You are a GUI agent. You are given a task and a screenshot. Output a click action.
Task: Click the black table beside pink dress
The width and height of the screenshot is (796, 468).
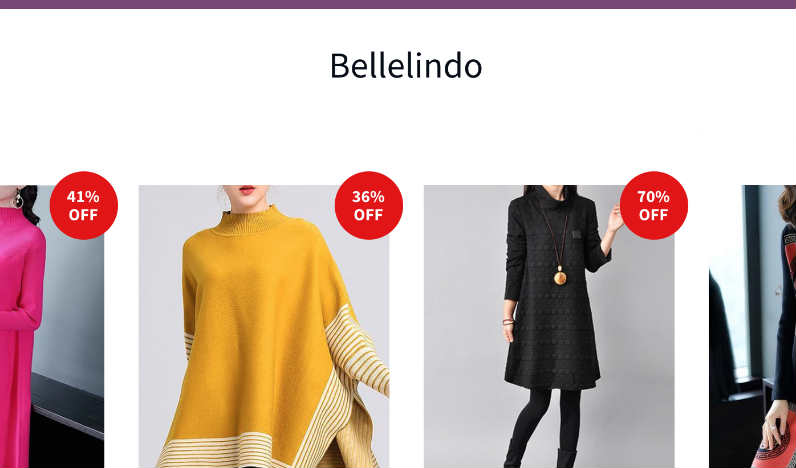point(68,404)
